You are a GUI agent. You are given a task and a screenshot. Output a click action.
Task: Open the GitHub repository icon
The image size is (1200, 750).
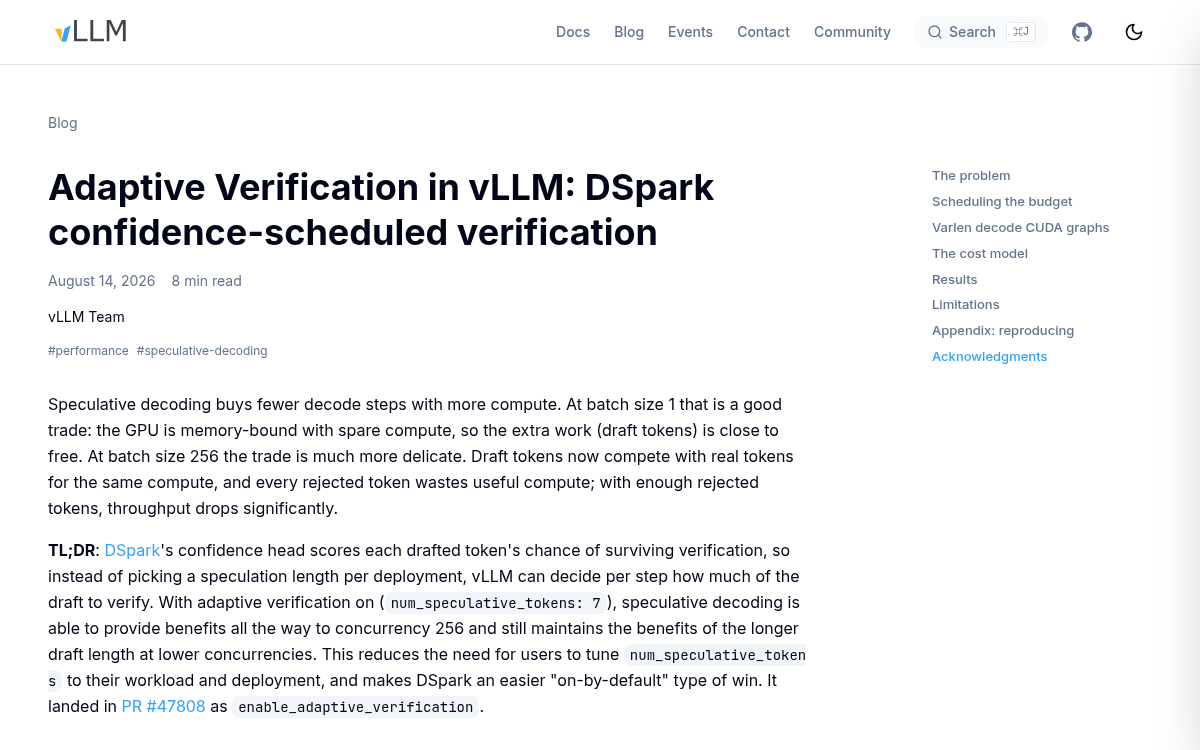[x=1082, y=32]
